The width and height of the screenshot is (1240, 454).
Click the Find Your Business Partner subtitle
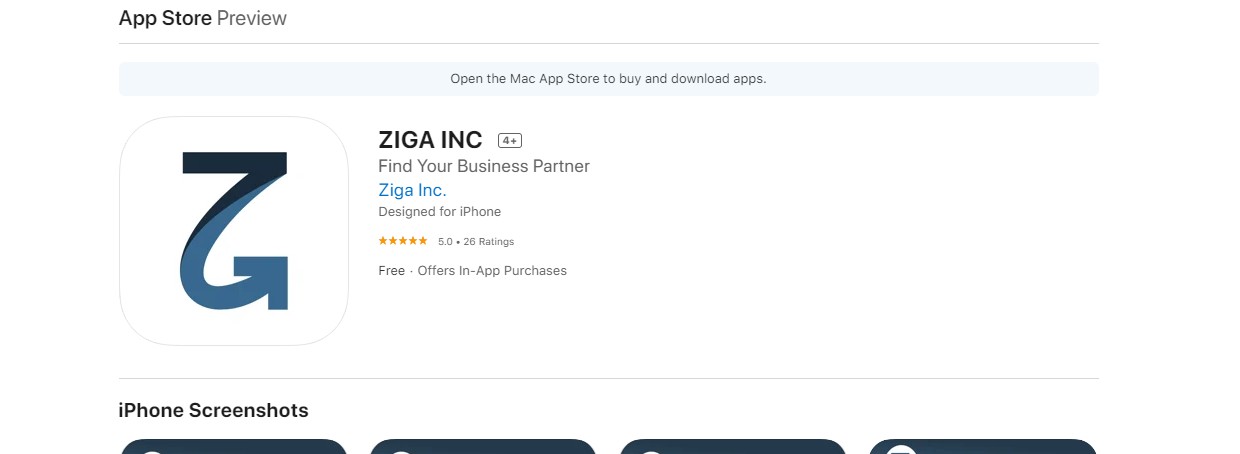484,166
